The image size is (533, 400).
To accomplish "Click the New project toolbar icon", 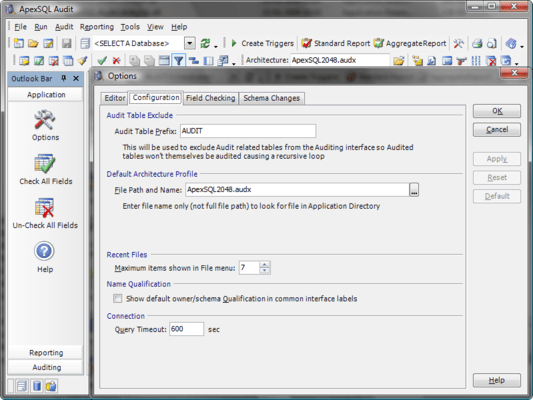I will 19,43.
